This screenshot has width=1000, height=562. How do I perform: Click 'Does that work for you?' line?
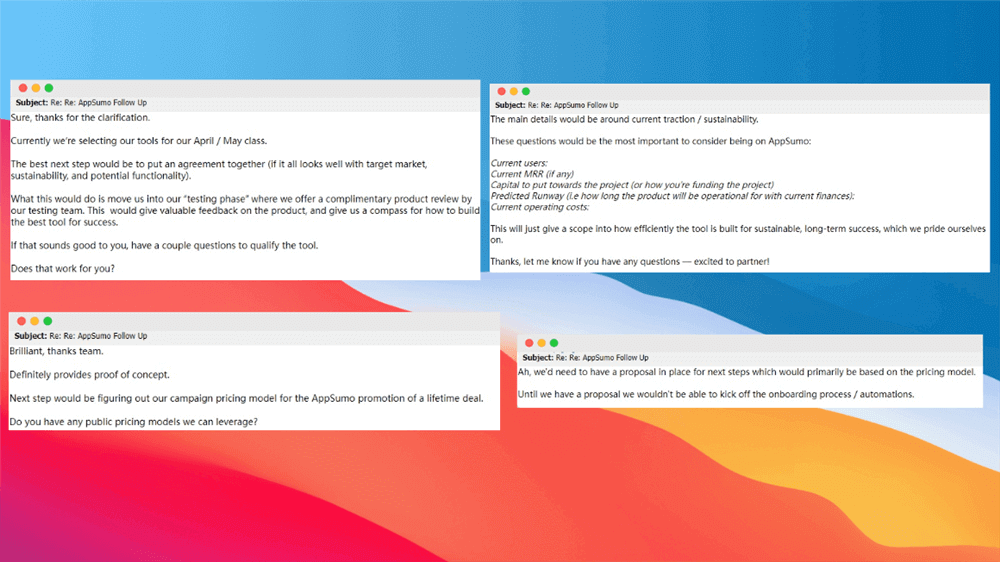(62, 269)
